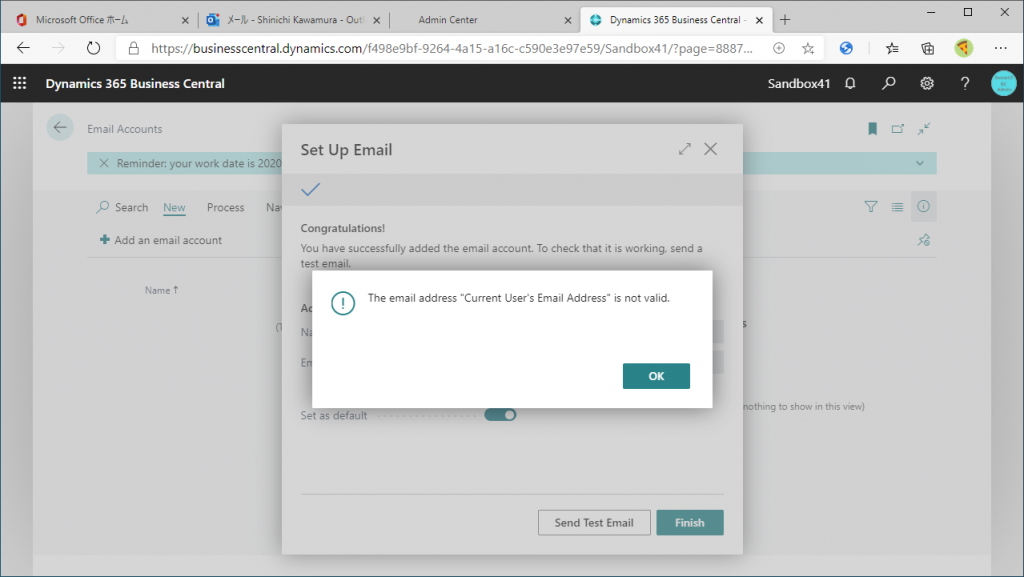Screen dimensions: 1024x577
Task: Expand the Set Up Email dialog to full size
Action: (684, 149)
